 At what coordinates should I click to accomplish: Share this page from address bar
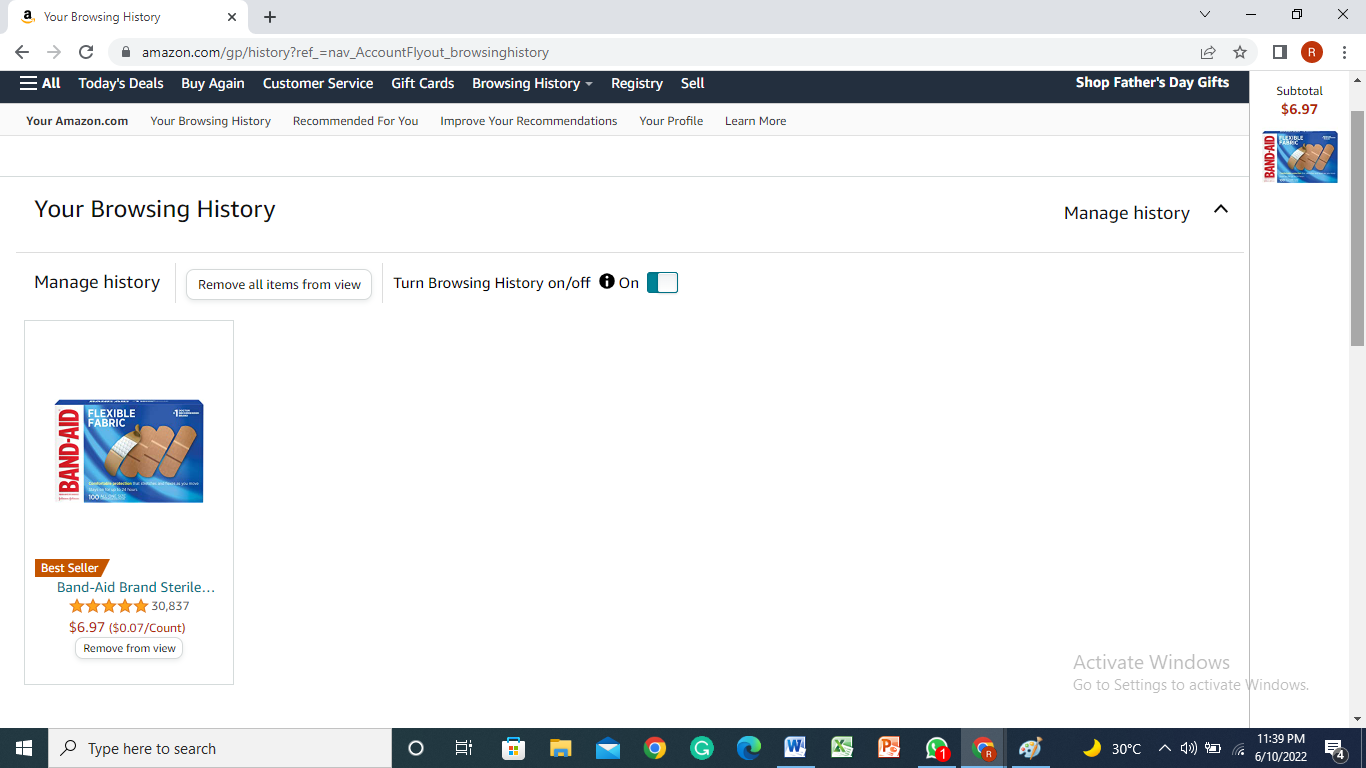tap(1208, 52)
